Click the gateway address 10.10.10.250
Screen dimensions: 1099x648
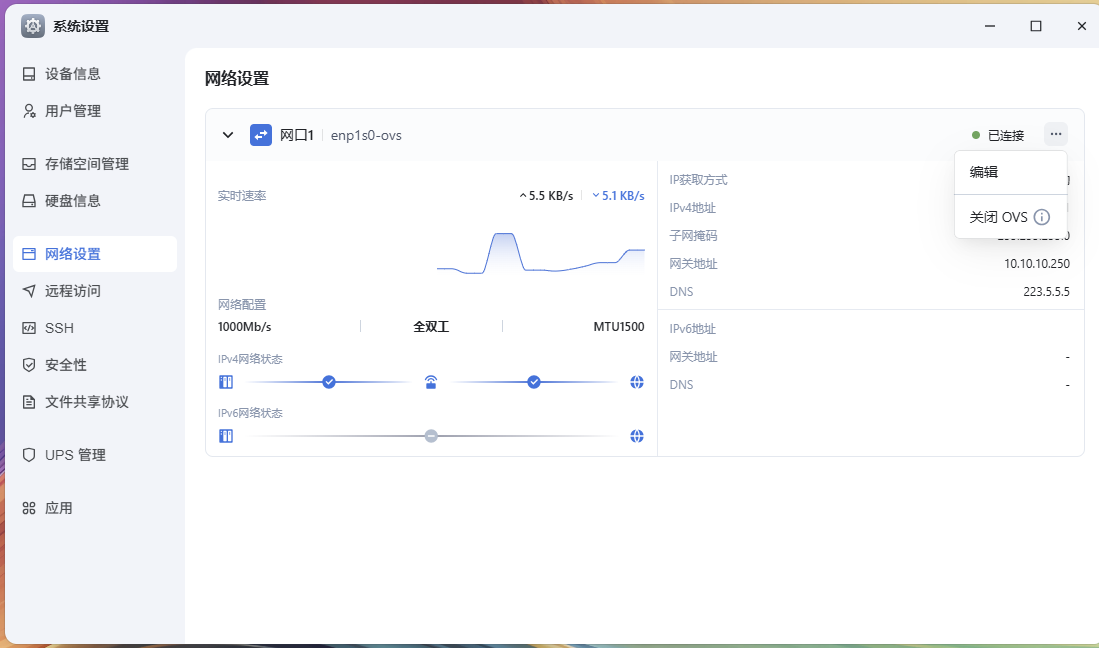(1037, 263)
